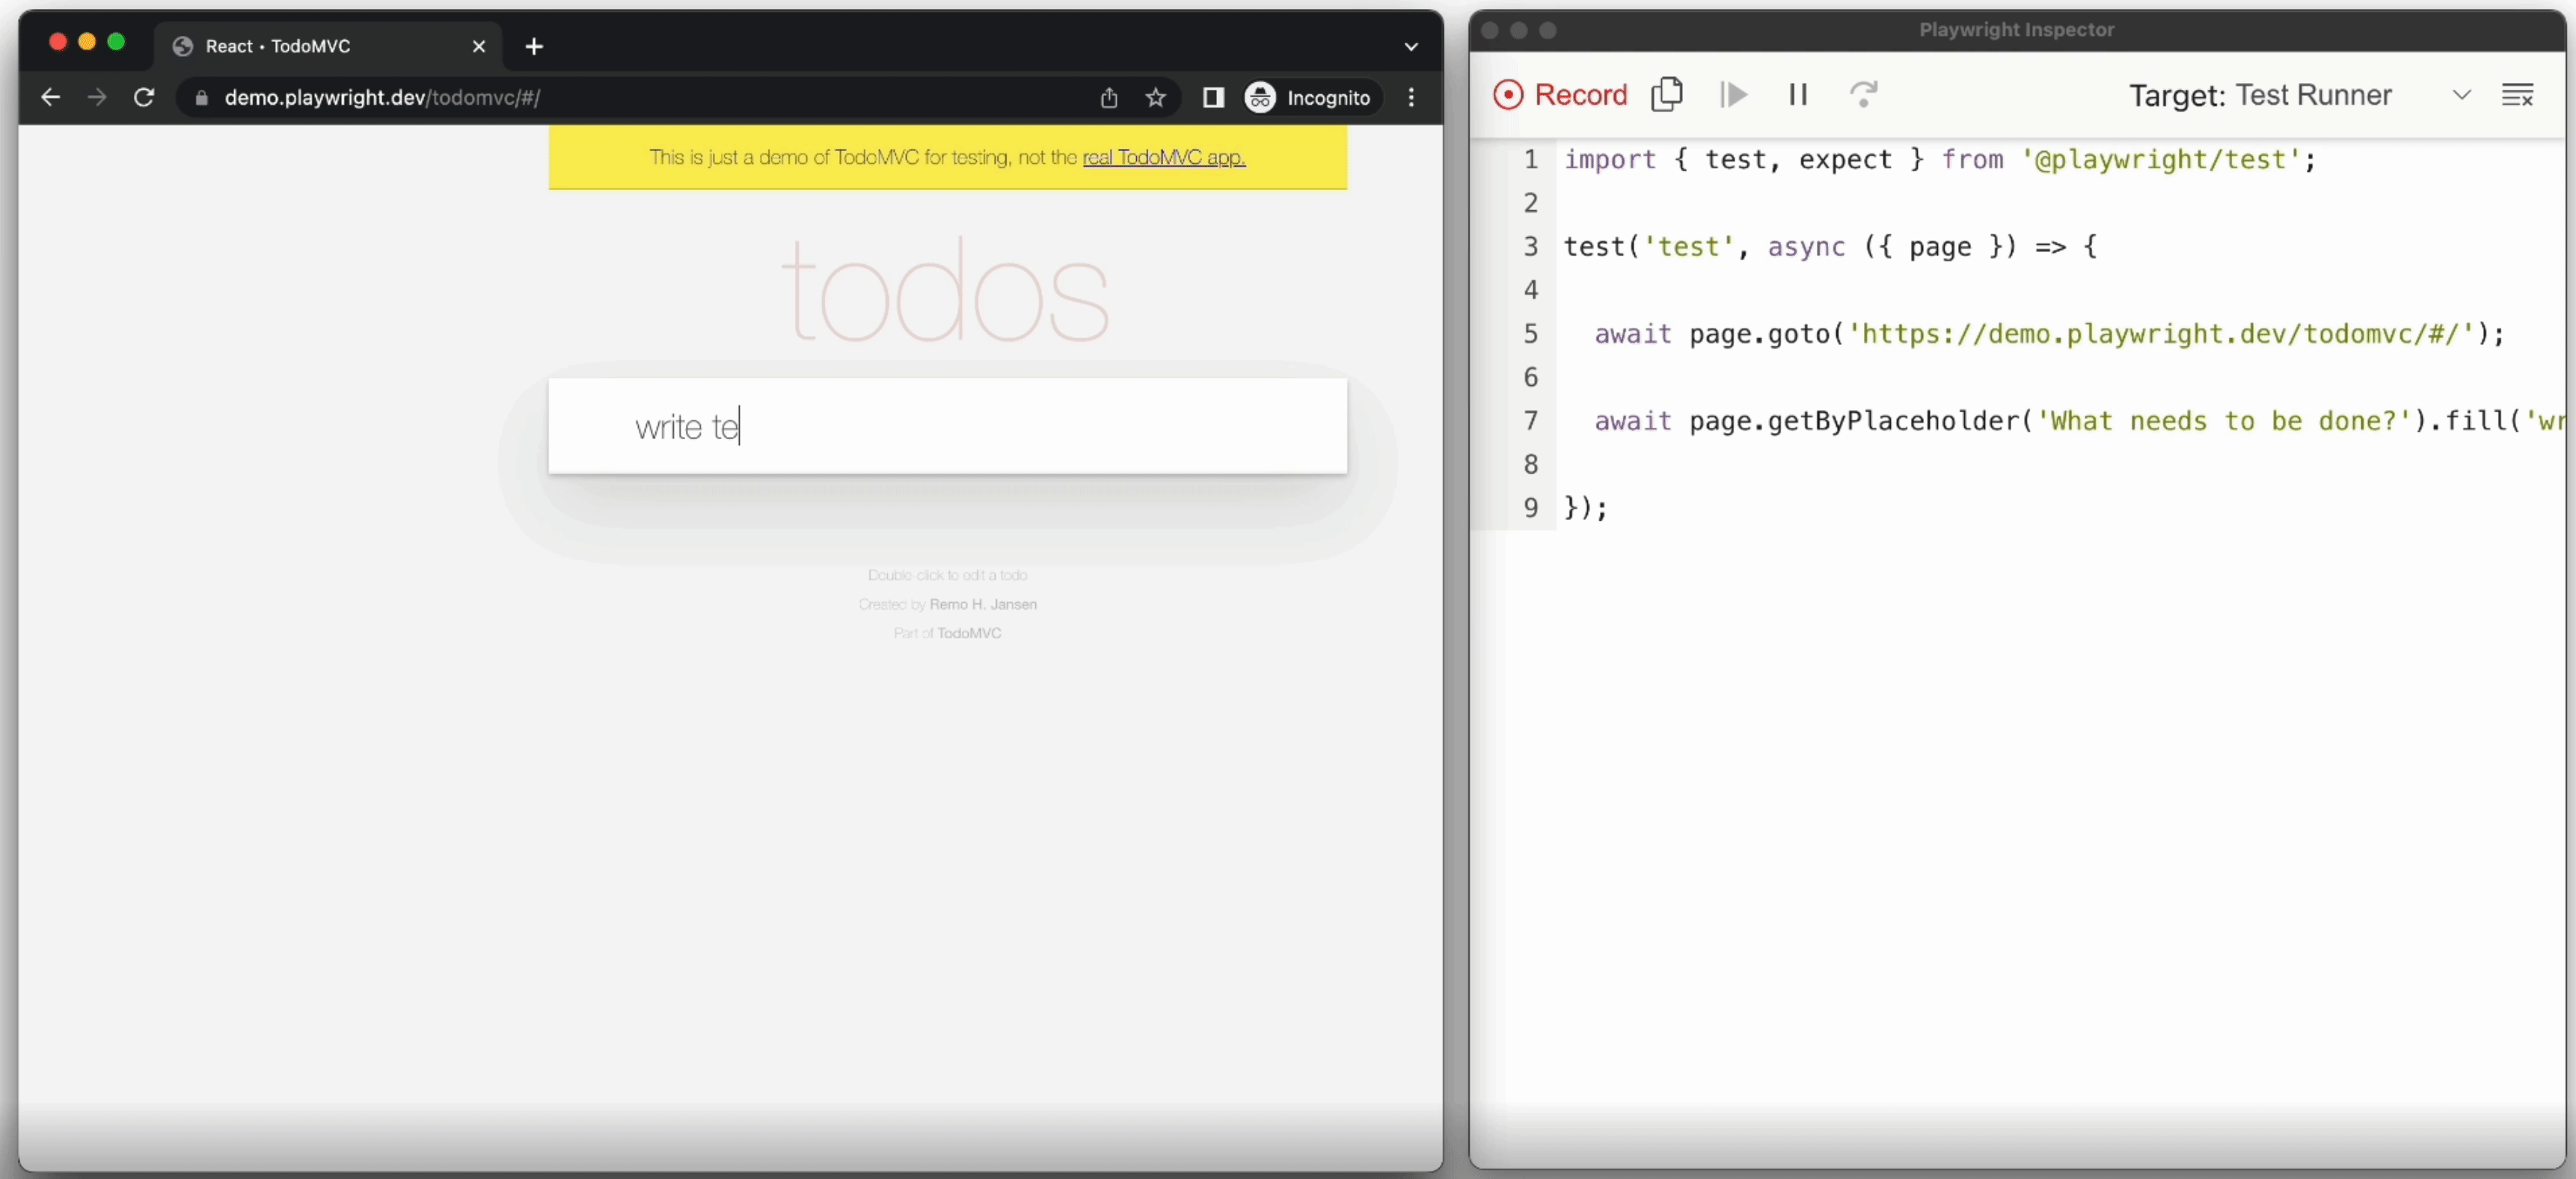Minimize Chrome window with yellow button

(87, 41)
